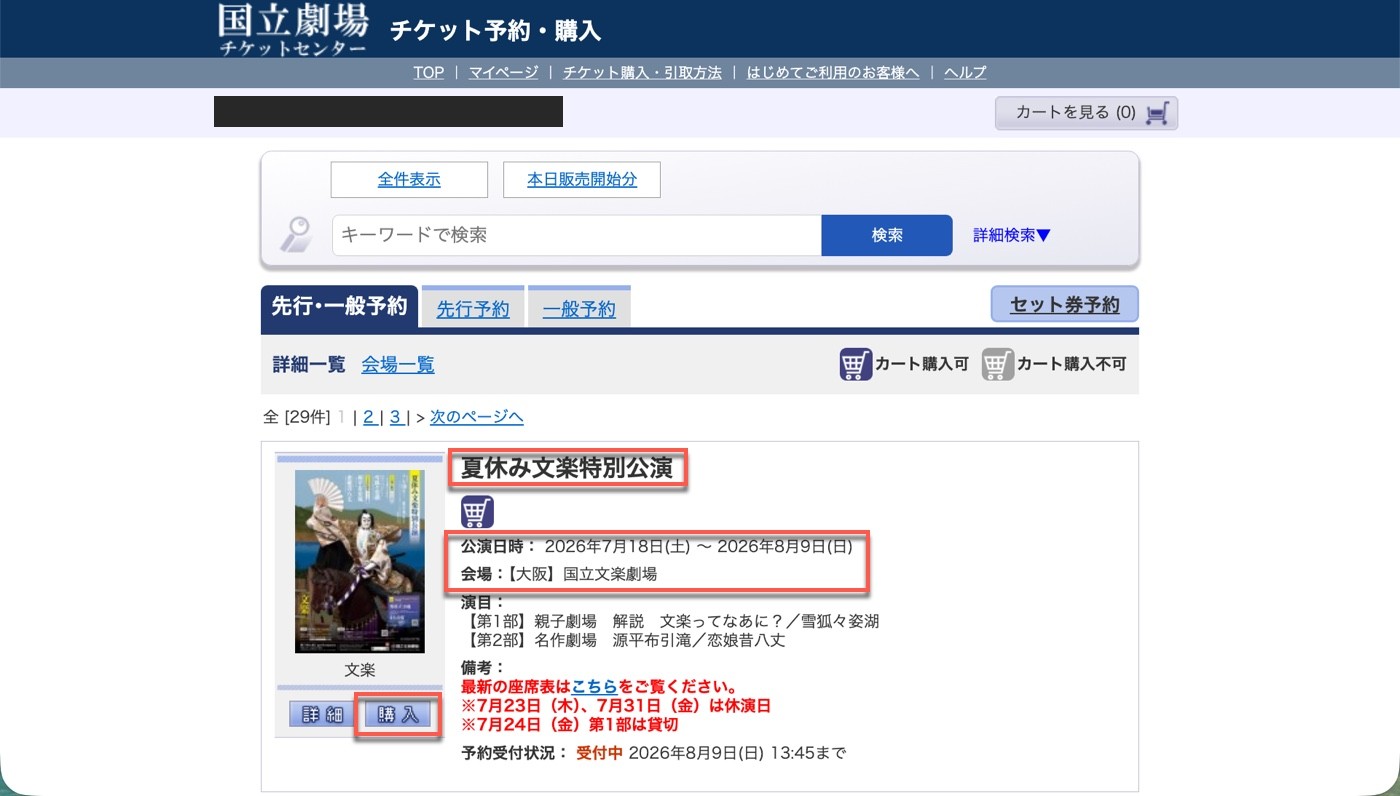Go to page 2 of results

(368, 417)
